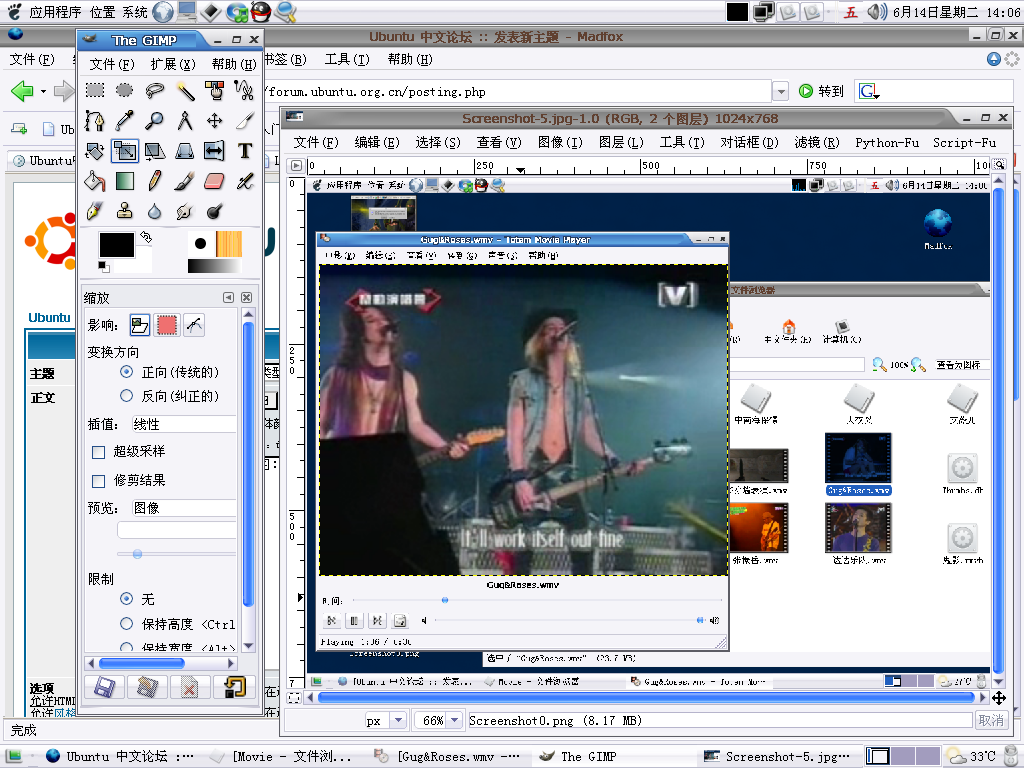Select the Fuzzy Select magic wand tool
The image size is (1024, 768).
[x=185, y=90]
